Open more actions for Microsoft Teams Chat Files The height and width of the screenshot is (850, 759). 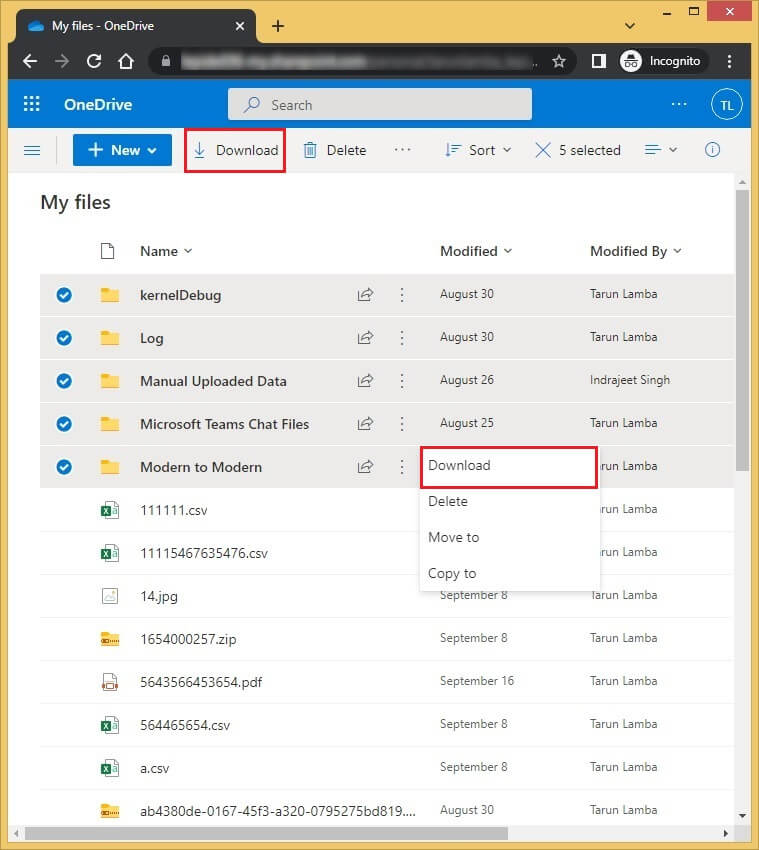click(402, 423)
